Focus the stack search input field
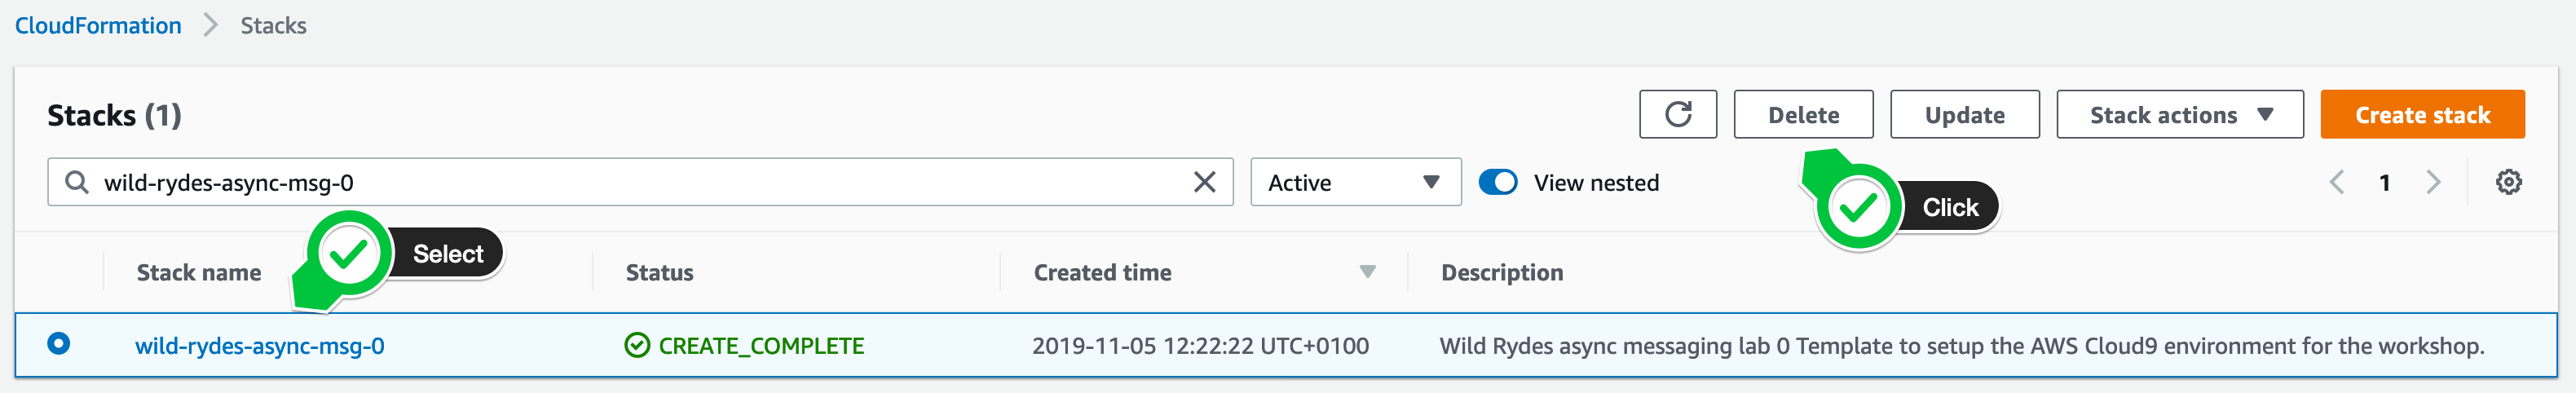 (x=640, y=182)
